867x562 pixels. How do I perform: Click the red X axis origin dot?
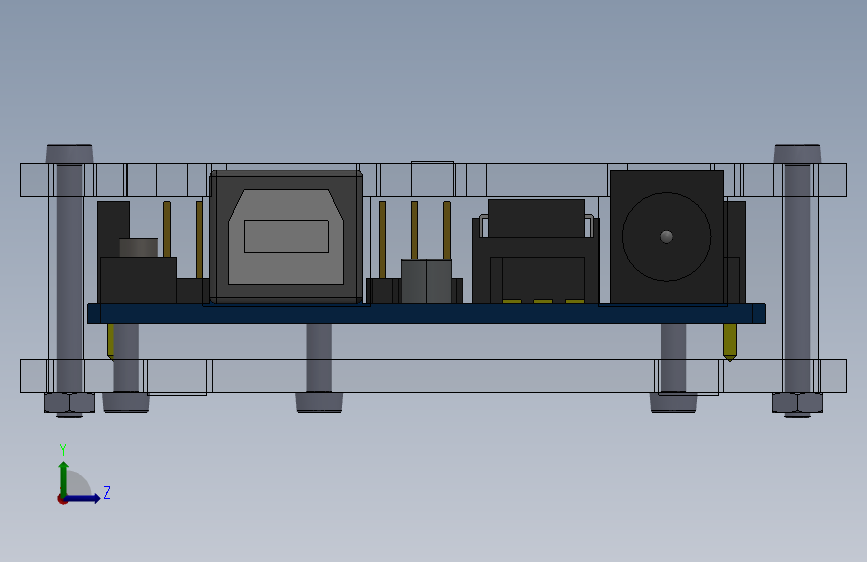pos(62,499)
